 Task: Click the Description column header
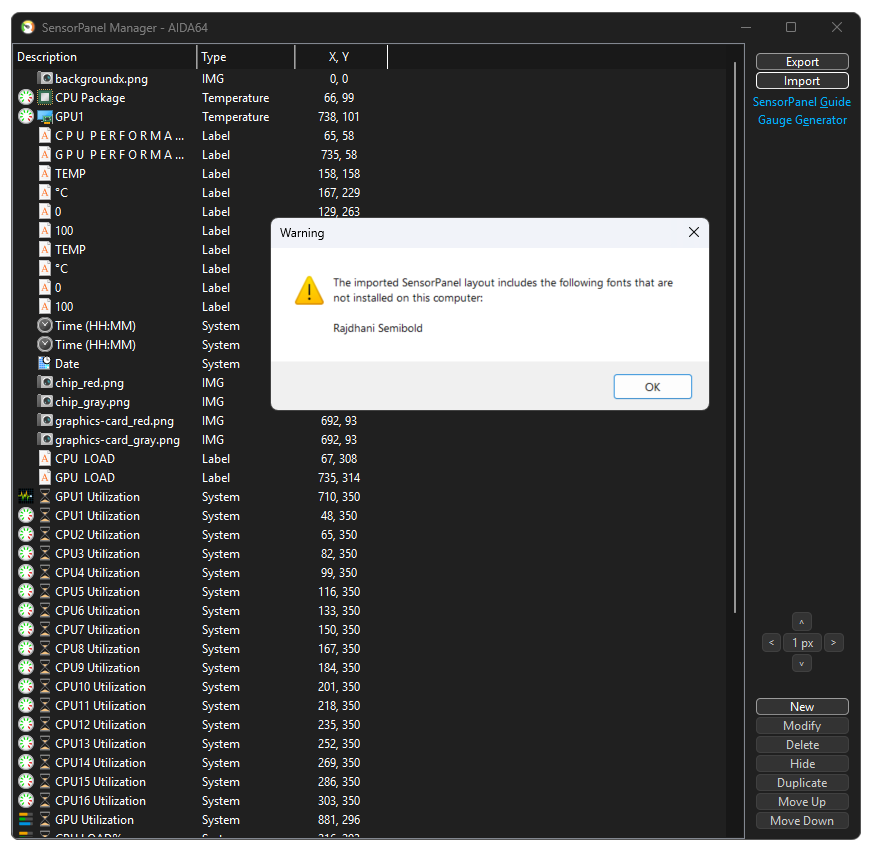[104, 57]
